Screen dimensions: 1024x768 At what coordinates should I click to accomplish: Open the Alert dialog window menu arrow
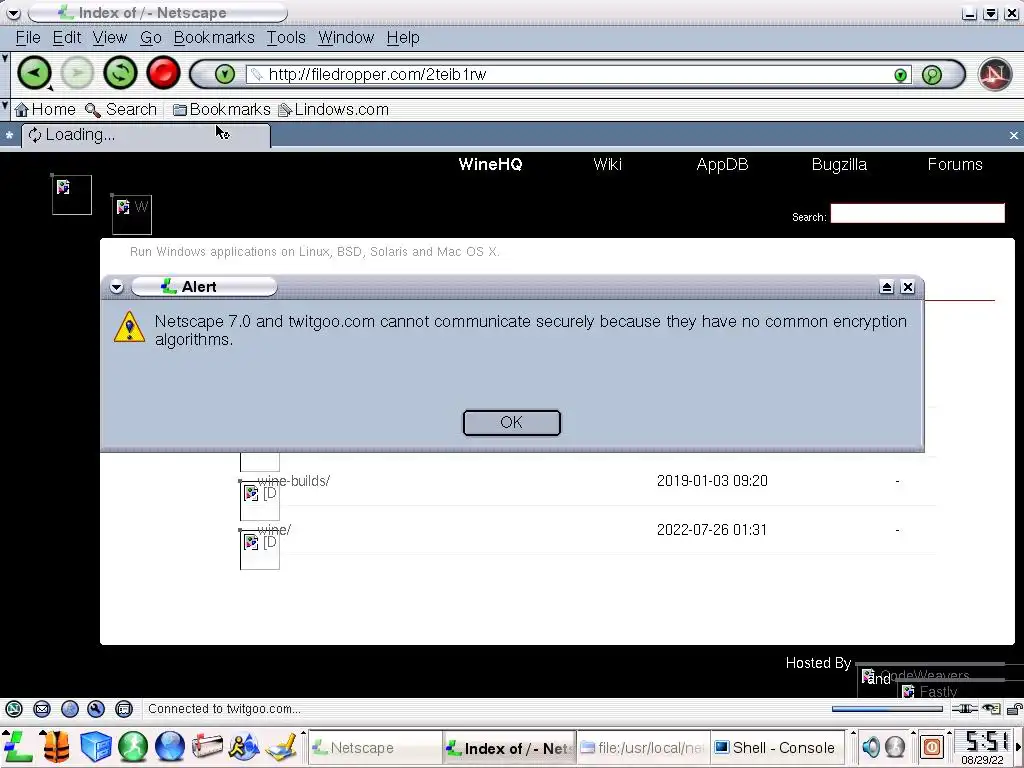click(x=116, y=287)
